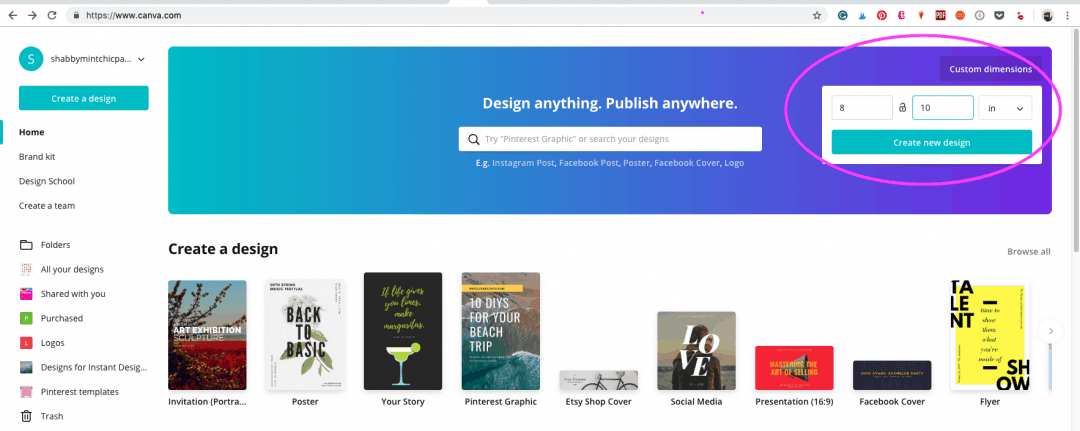Viewport: 1080px width, 431px height.
Task: Open the Folders sidebar item
Action: (55, 244)
